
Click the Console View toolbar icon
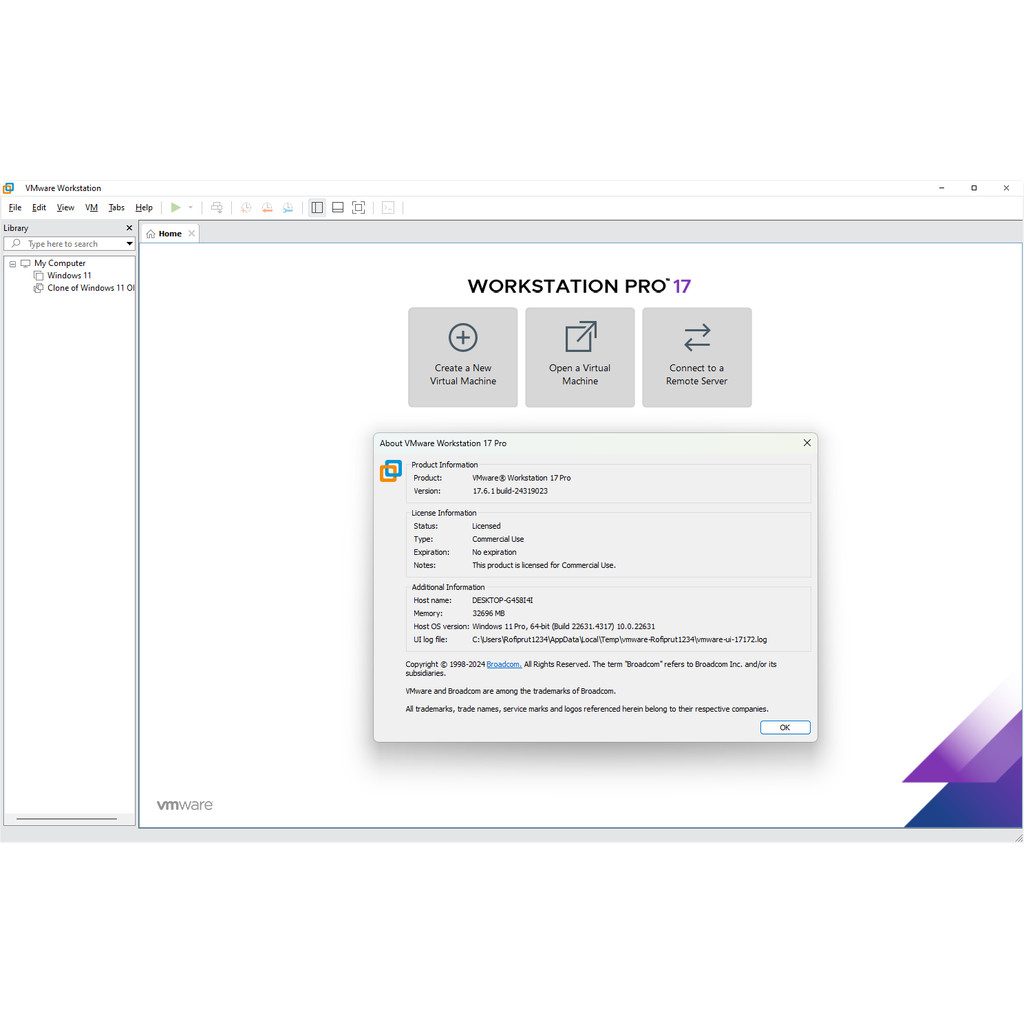click(x=388, y=208)
